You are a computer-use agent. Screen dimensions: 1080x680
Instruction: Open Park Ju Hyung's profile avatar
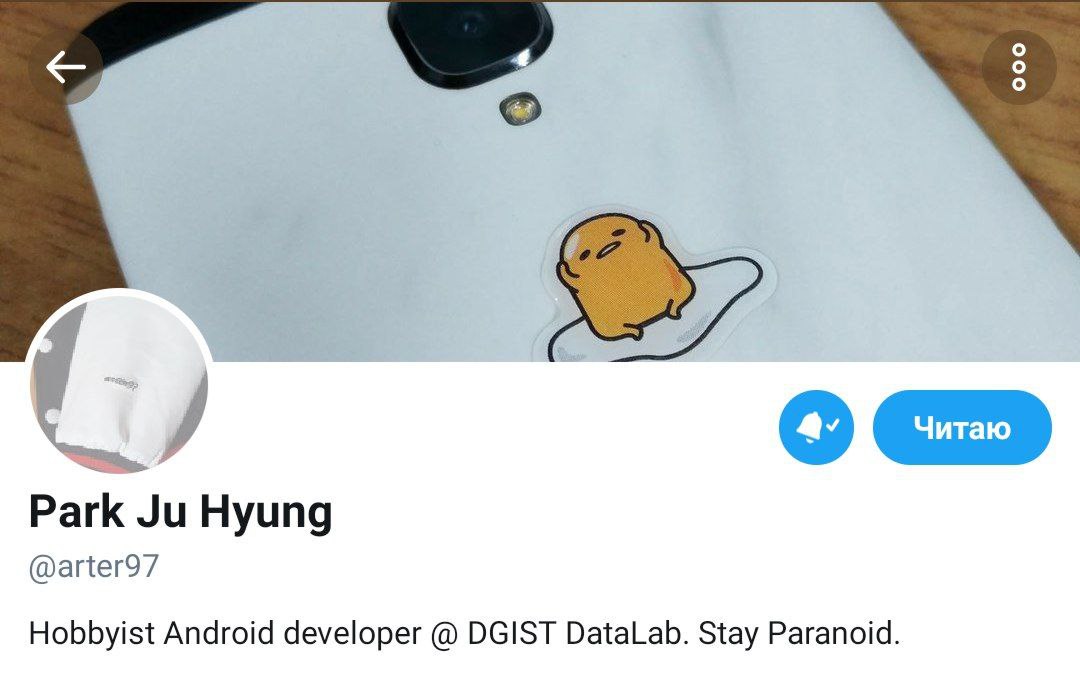pyautogui.click(x=118, y=382)
